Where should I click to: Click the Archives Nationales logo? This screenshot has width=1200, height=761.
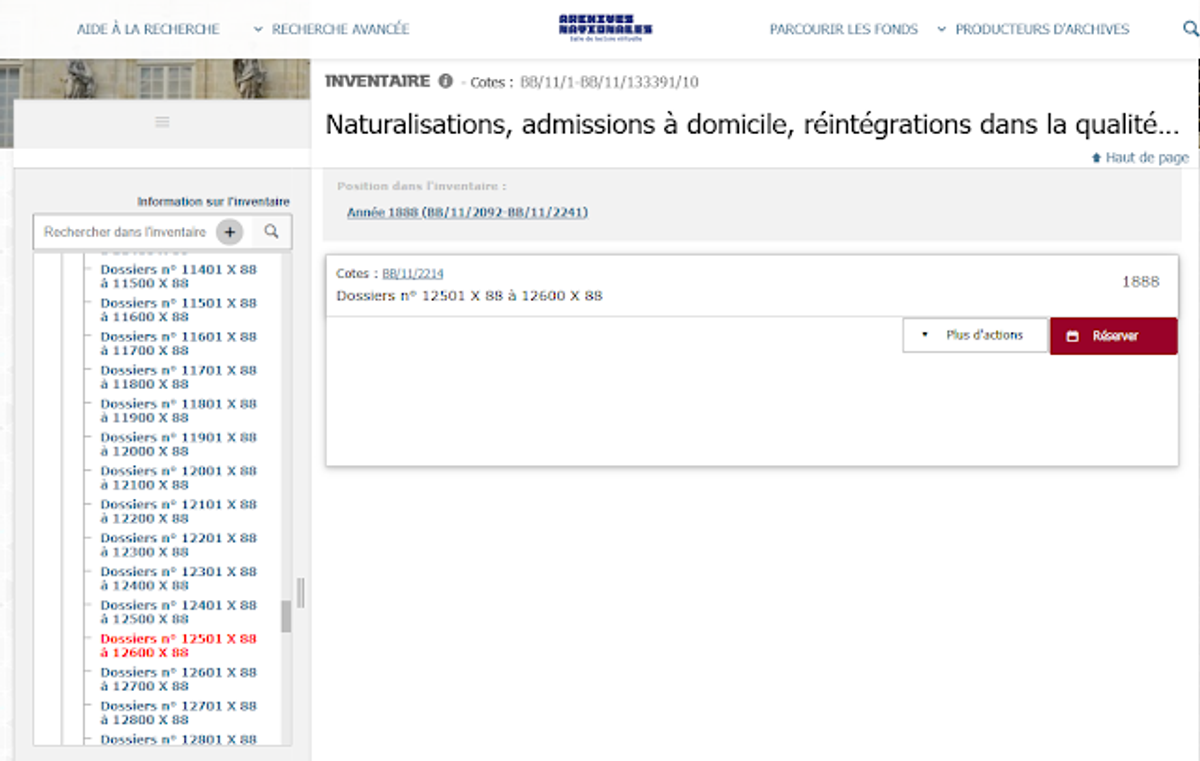coord(606,28)
